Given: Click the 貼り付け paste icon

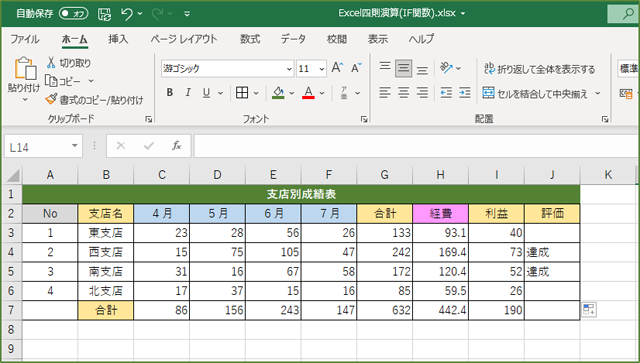Looking at the screenshot, I should [x=25, y=68].
